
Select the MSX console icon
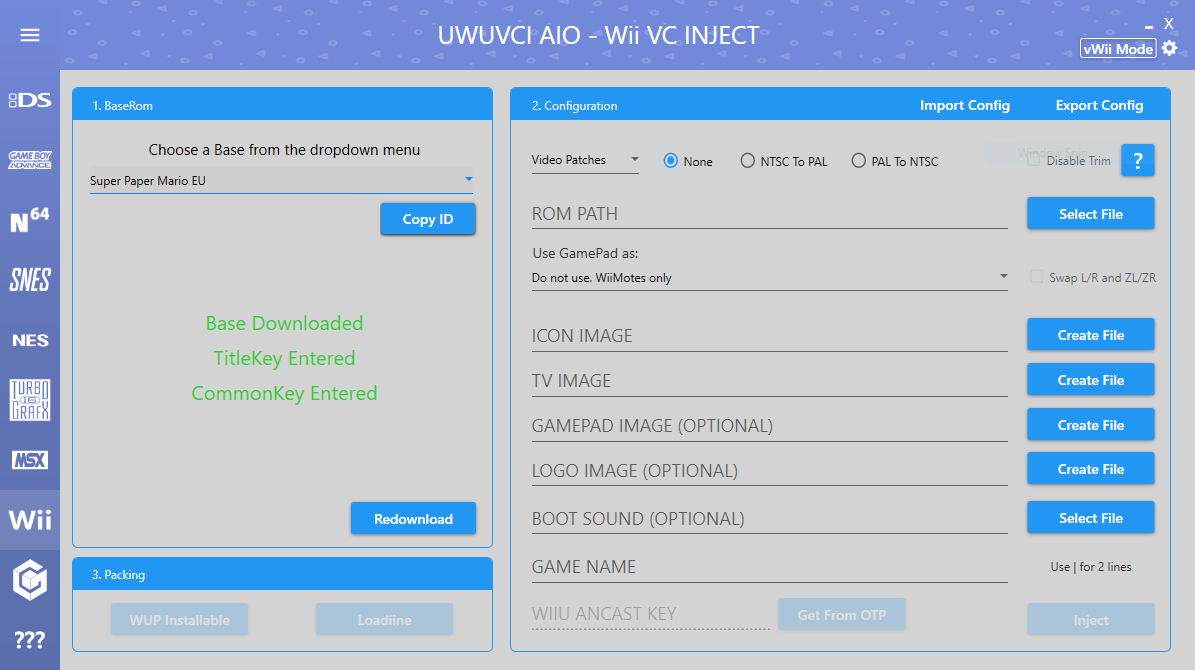pos(30,460)
